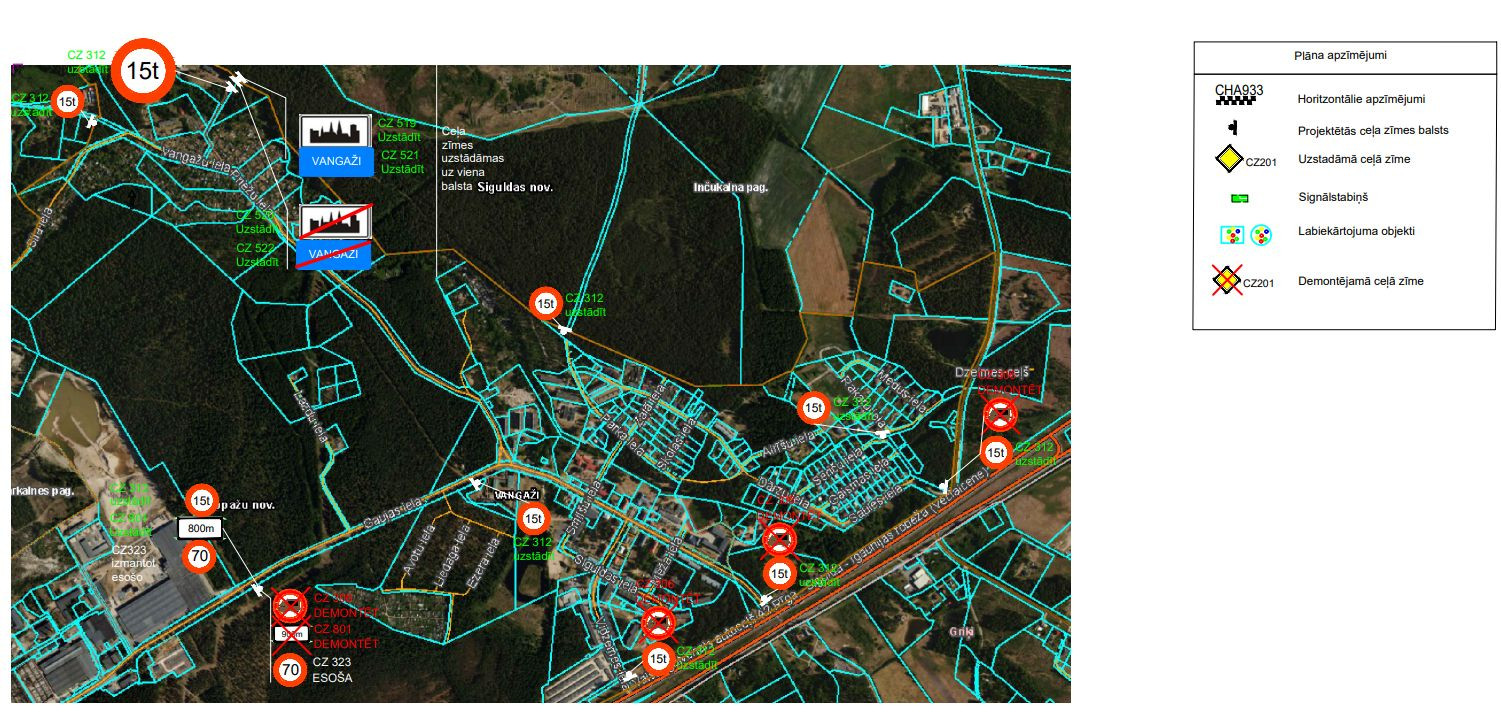This screenshot has height=713, width=1501.
Task: Click the crossed-out 900m distance plate
Action: (290, 634)
